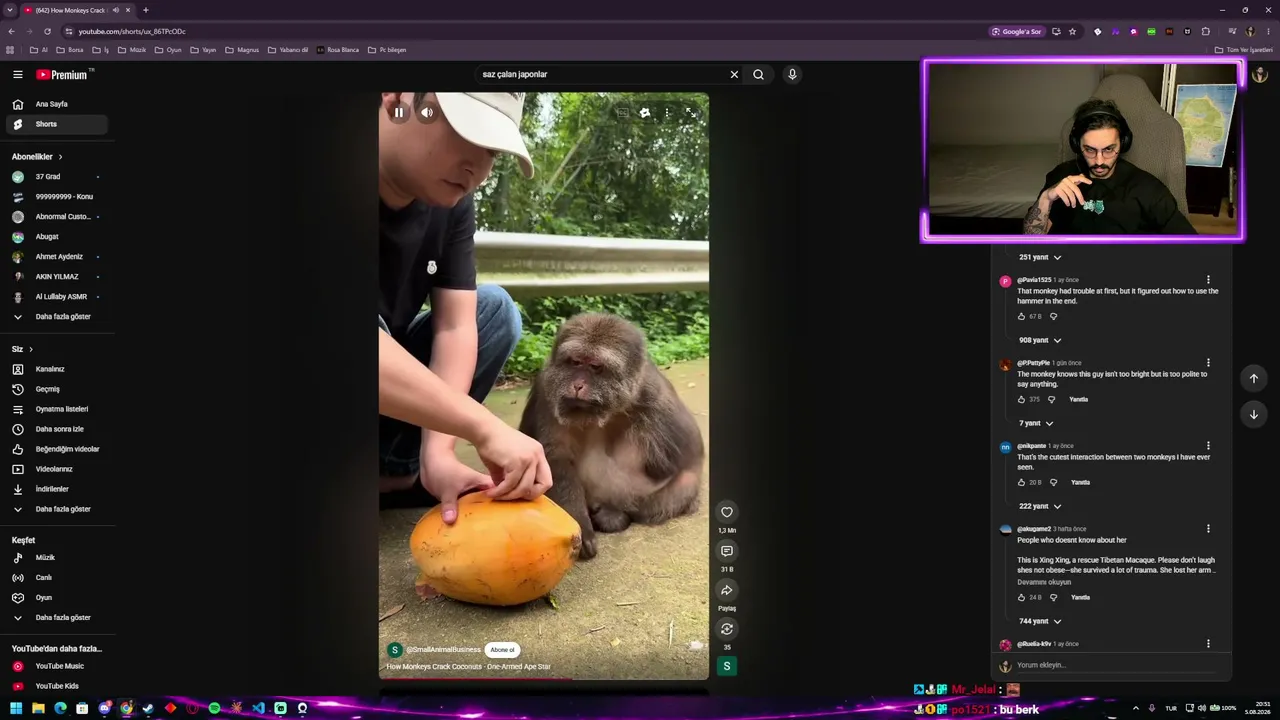The width and height of the screenshot is (1280, 720).
Task: Dislike the @Paria1525 comment
Action: (x=1053, y=316)
